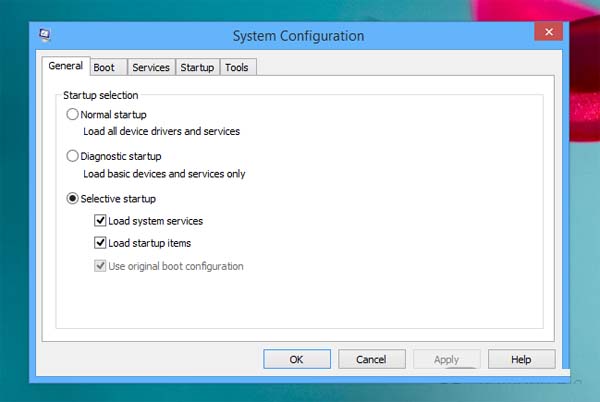Close the System Configuration window

[x=547, y=33]
